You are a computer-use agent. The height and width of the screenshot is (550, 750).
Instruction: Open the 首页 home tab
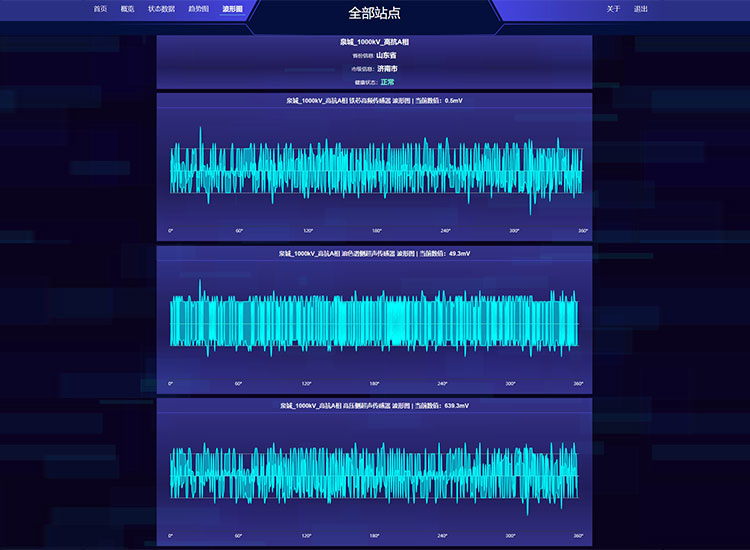99,9
